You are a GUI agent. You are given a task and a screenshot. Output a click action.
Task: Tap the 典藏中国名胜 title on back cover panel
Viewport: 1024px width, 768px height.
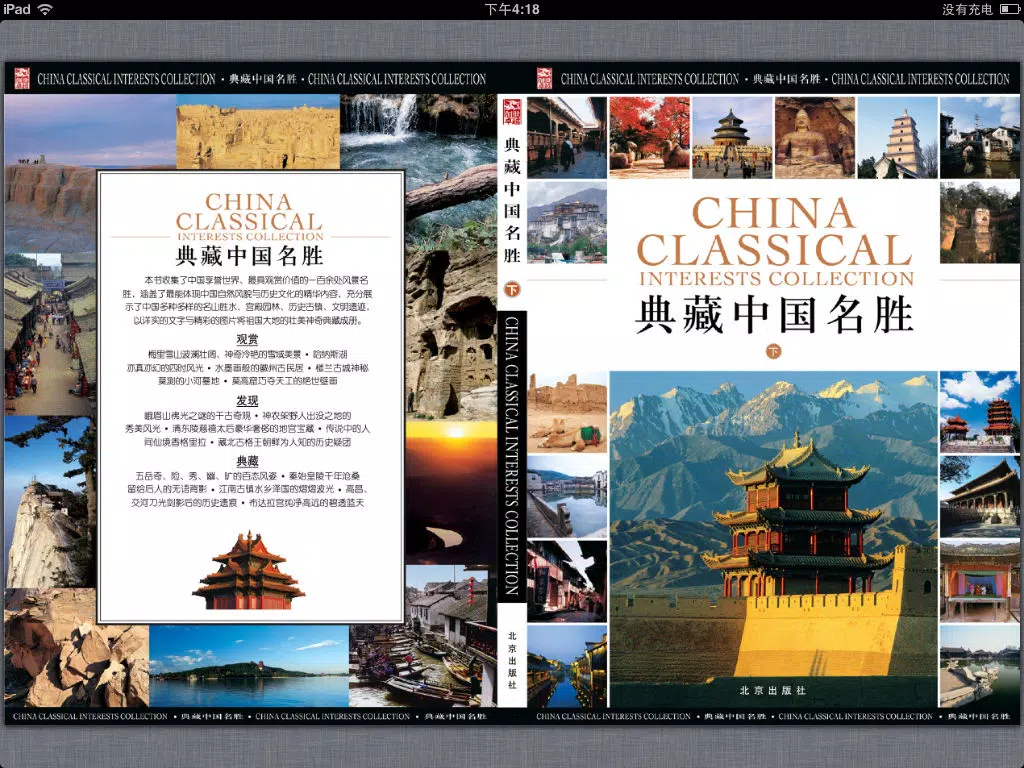(x=249, y=255)
